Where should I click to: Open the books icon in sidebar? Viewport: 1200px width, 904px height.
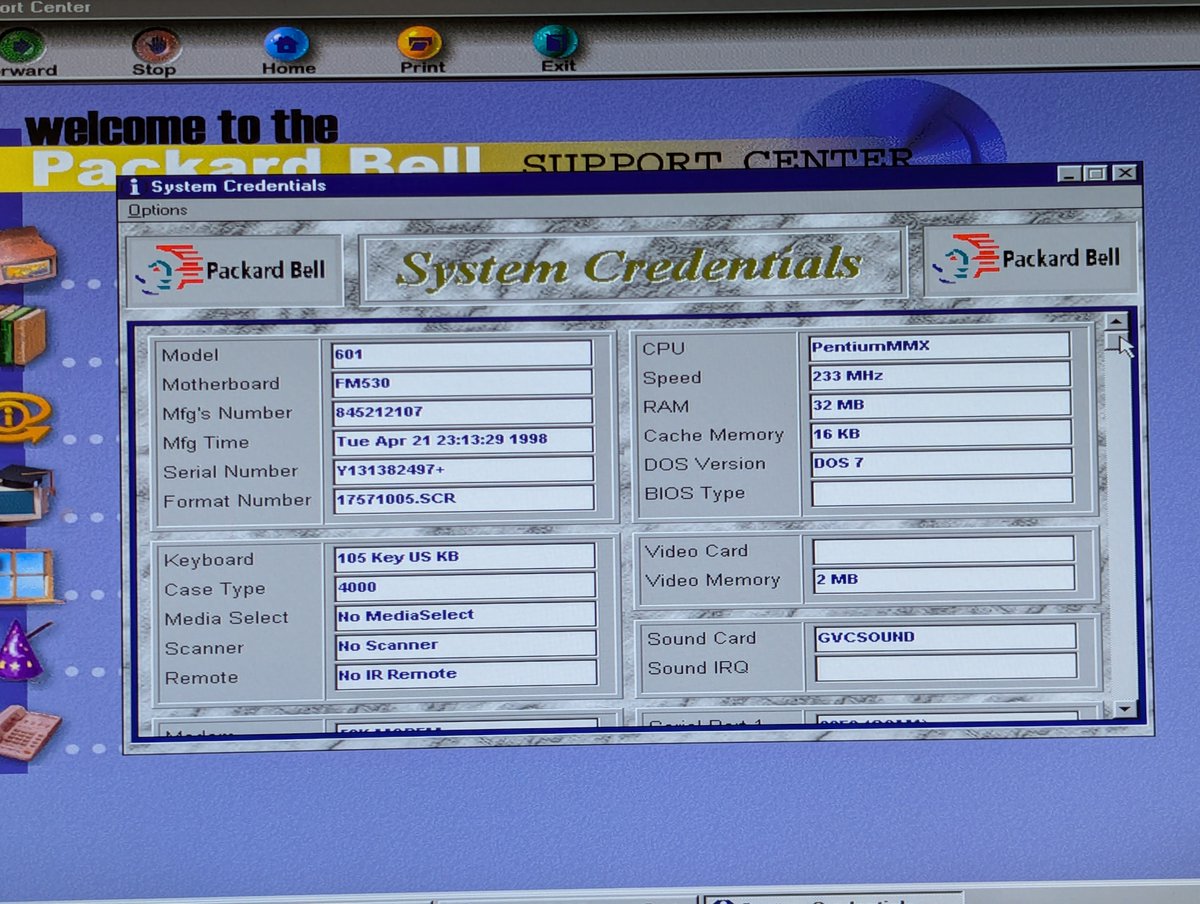(22, 335)
